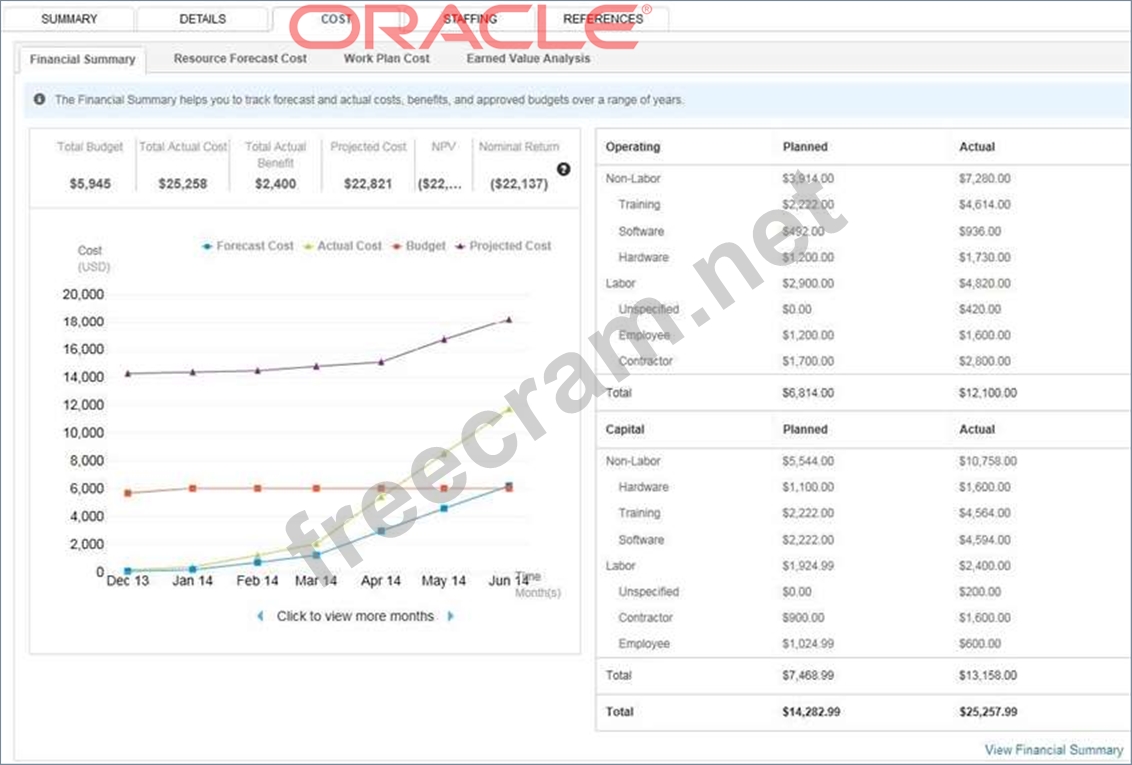Select the Financial Summary sub-tab
The image size is (1132, 765).
pyautogui.click(x=82, y=59)
